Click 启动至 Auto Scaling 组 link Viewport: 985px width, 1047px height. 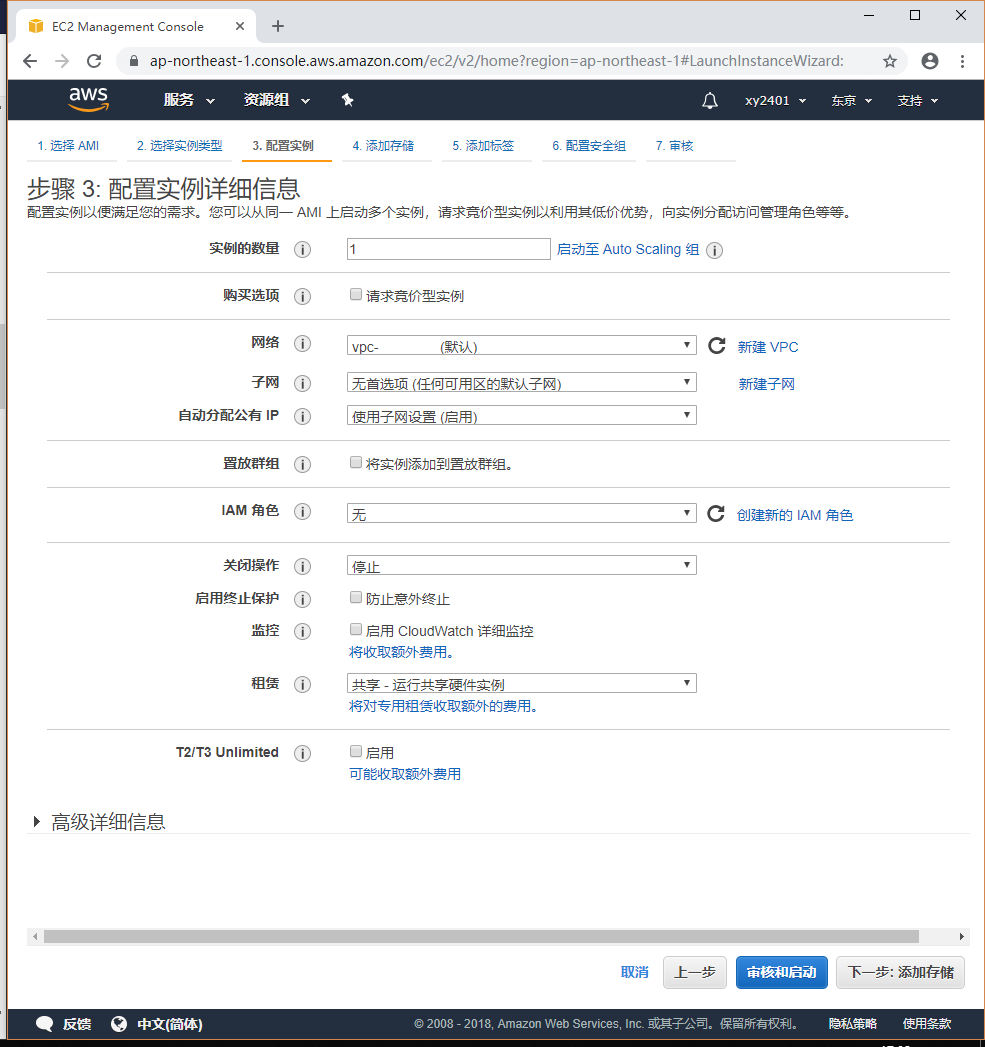pos(628,250)
